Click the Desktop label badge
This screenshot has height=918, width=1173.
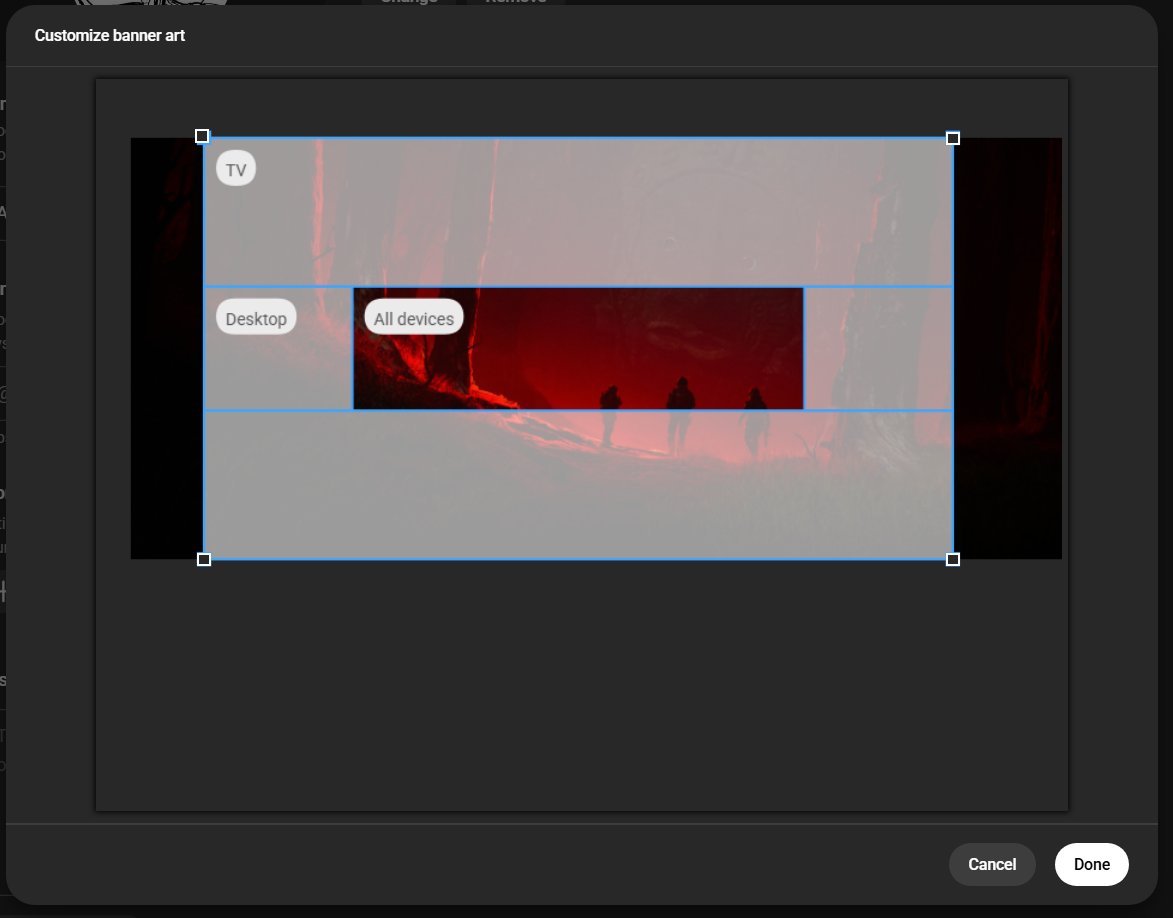point(256,318)
